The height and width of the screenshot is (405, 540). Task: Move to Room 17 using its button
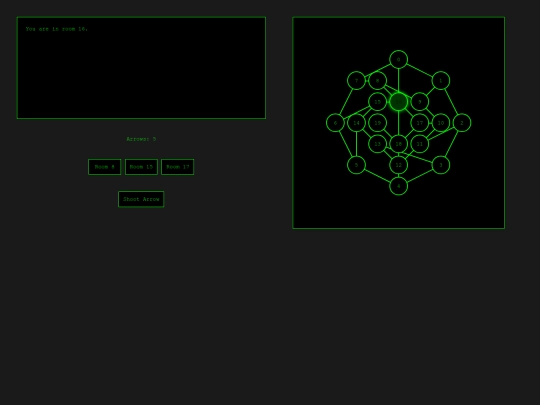click(178, 167)
